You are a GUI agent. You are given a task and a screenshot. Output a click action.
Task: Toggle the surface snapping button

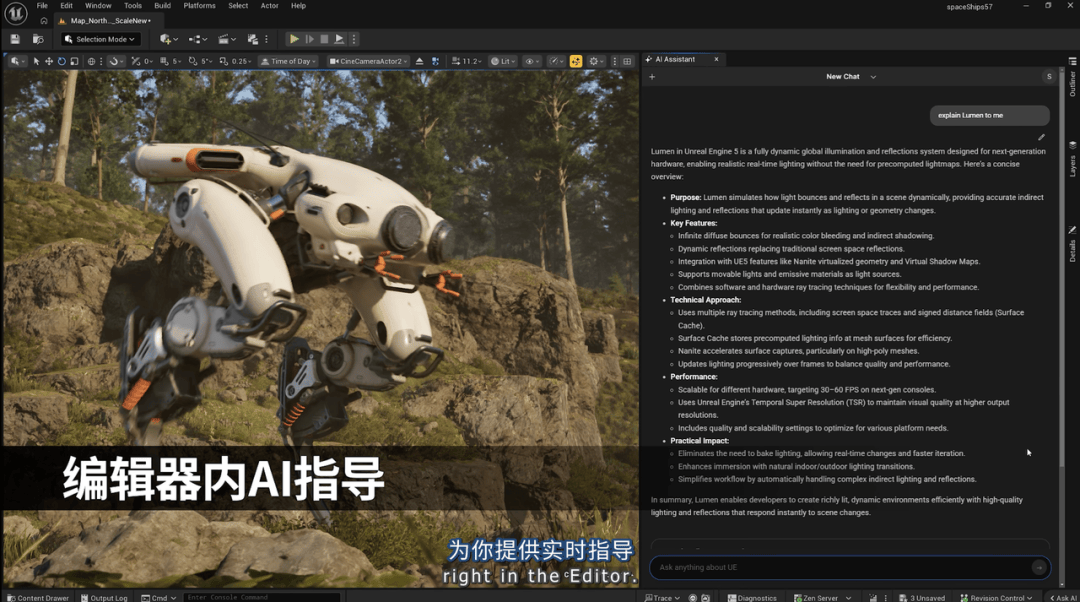[x=114, y=61]
